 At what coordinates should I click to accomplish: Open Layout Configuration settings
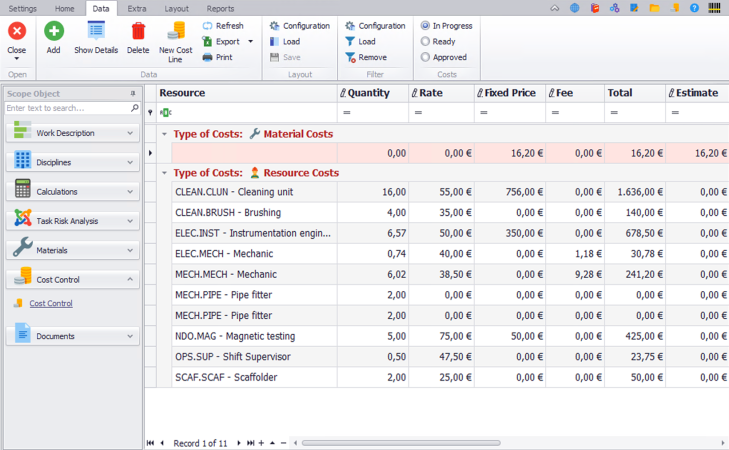click(x=298, y=26)
